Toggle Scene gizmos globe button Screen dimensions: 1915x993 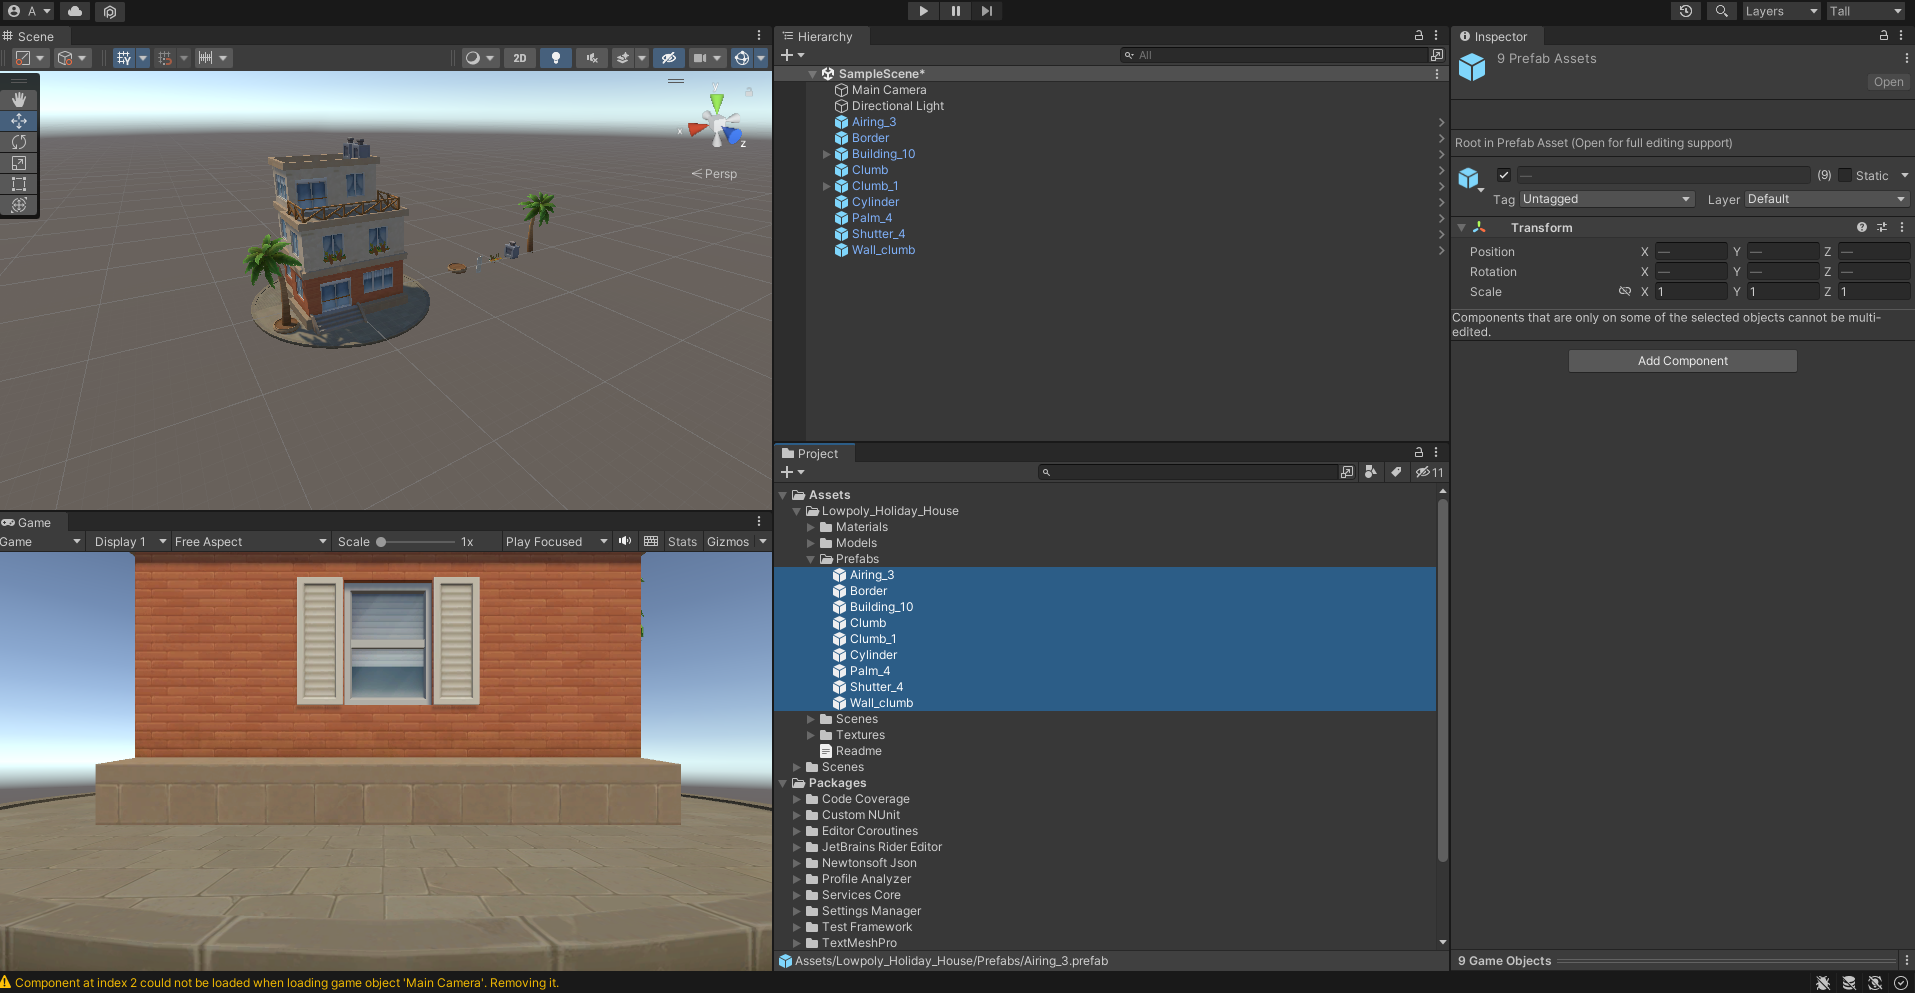coord(742,58)
